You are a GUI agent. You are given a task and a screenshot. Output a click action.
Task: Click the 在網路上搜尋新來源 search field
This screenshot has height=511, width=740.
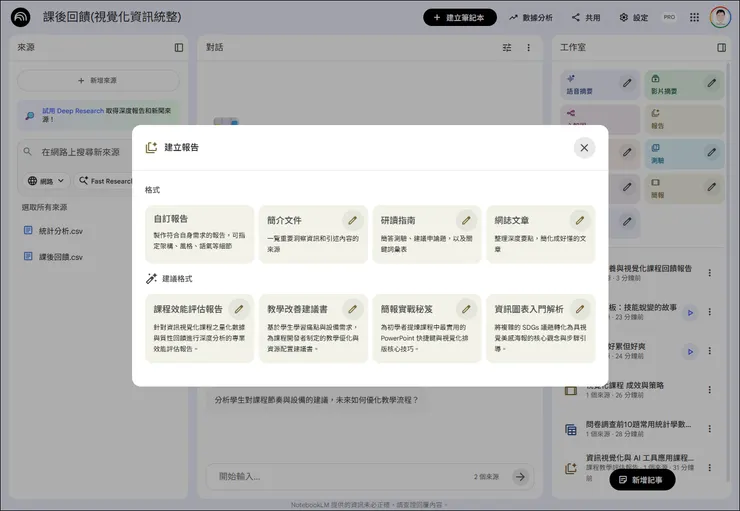pyautogui.click(x=80, y=152)
